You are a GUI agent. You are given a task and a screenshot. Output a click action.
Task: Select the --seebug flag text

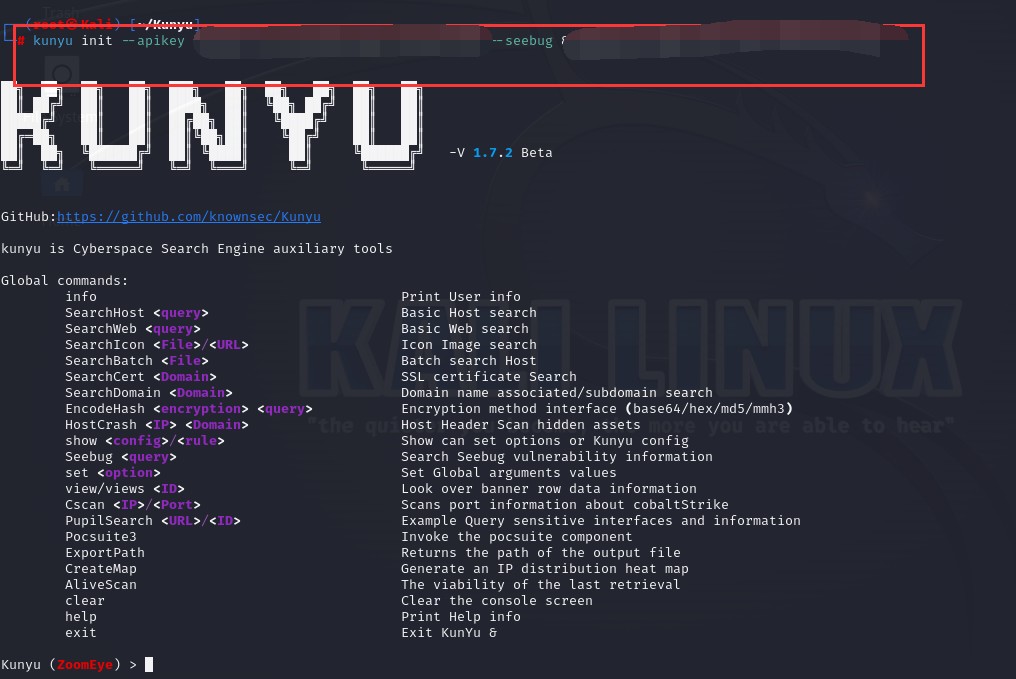pyautogui.click(x=521, y=40)
